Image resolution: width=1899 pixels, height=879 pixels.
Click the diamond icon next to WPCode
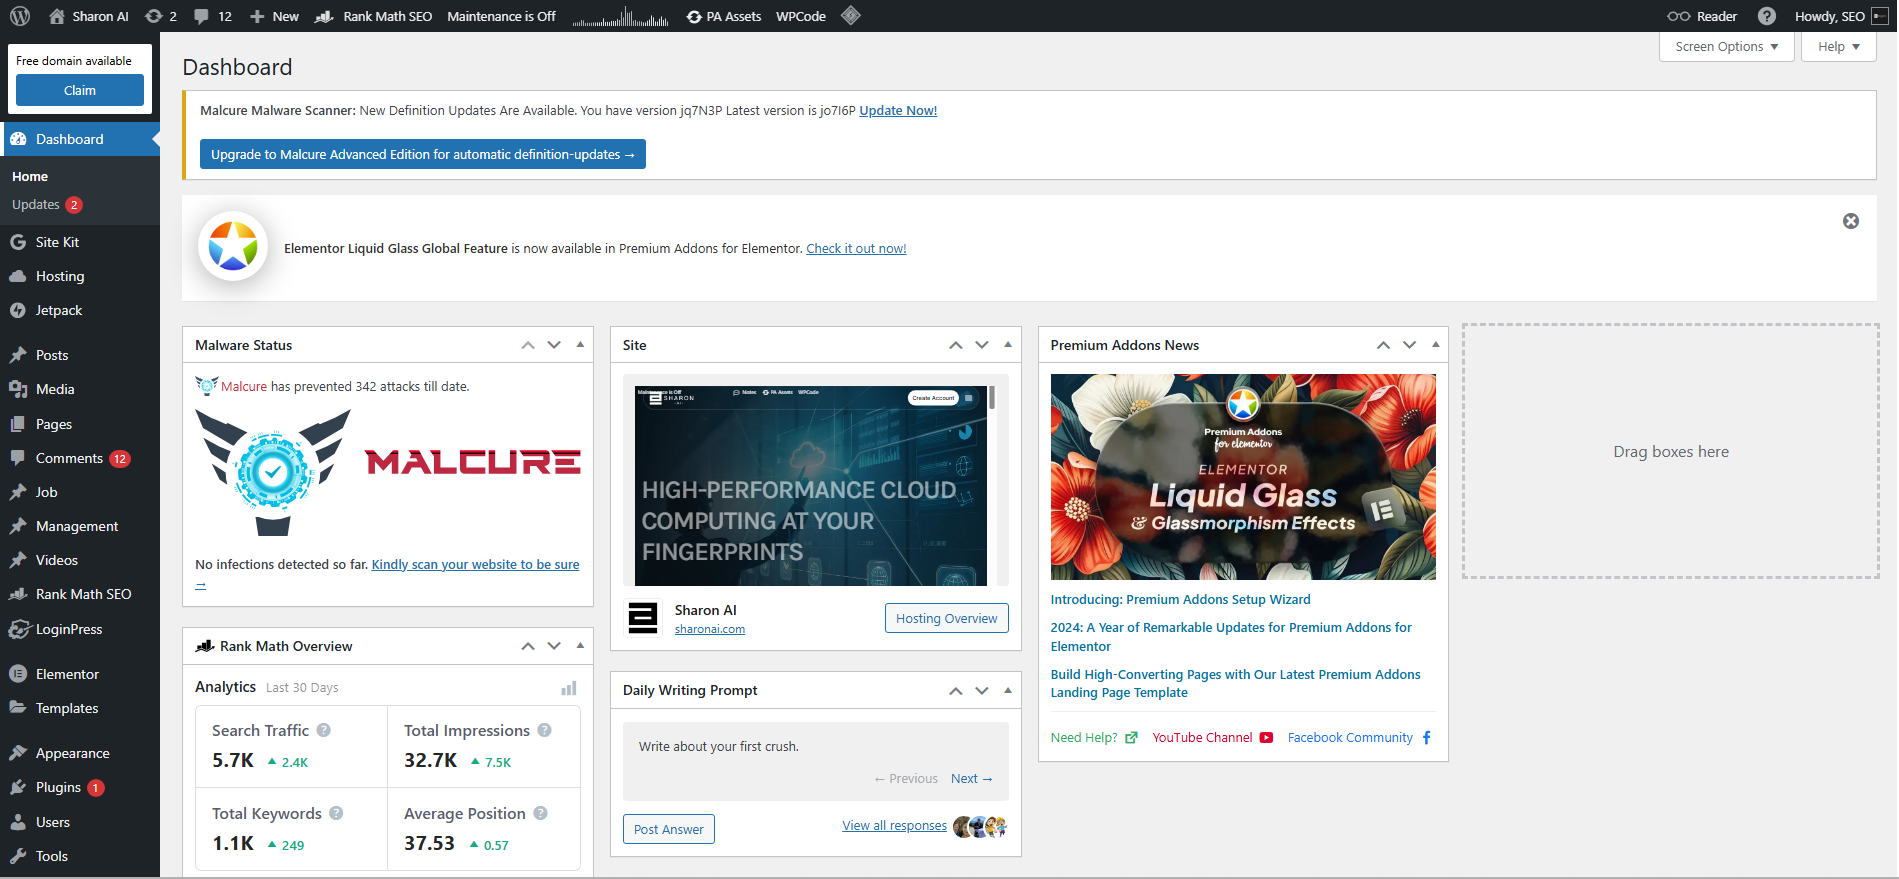(851, 16)
